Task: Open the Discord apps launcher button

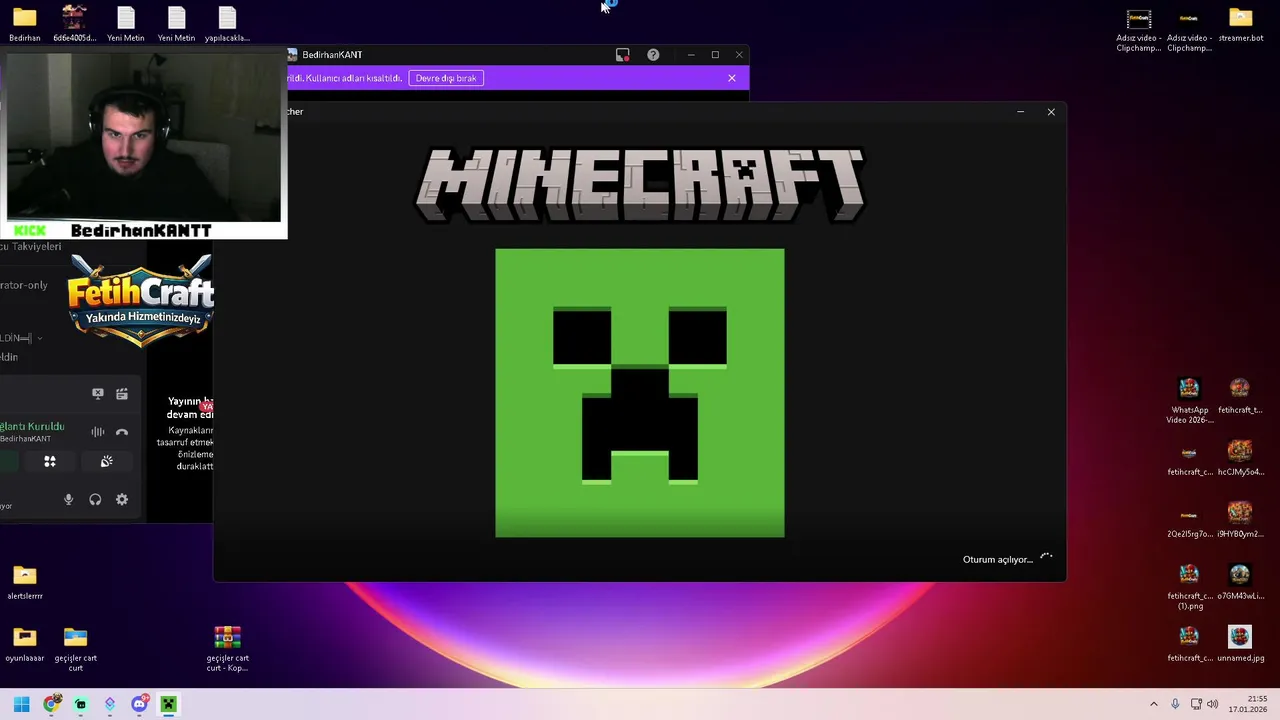Action: [x=50, y=461]
